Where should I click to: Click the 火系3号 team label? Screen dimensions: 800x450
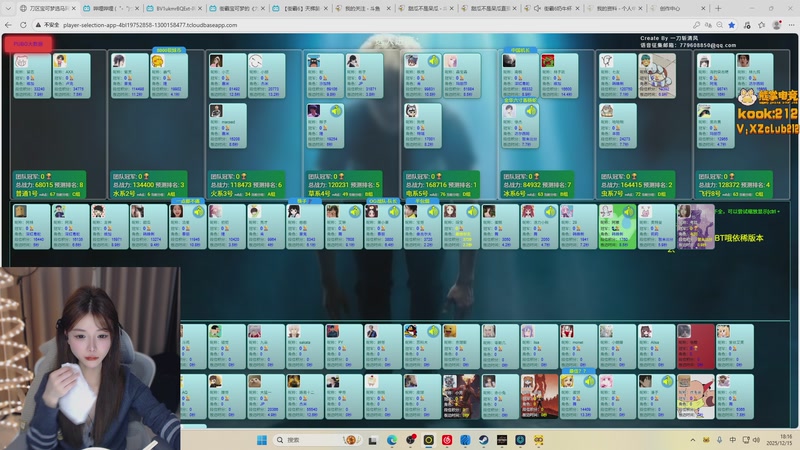(x=222, y=193)
